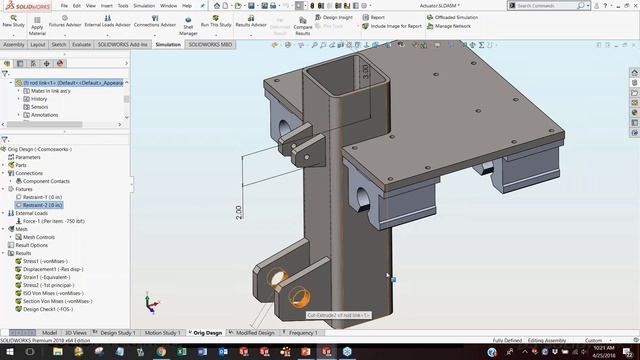
Task: Click the New document icon
Action: [225, 6]
